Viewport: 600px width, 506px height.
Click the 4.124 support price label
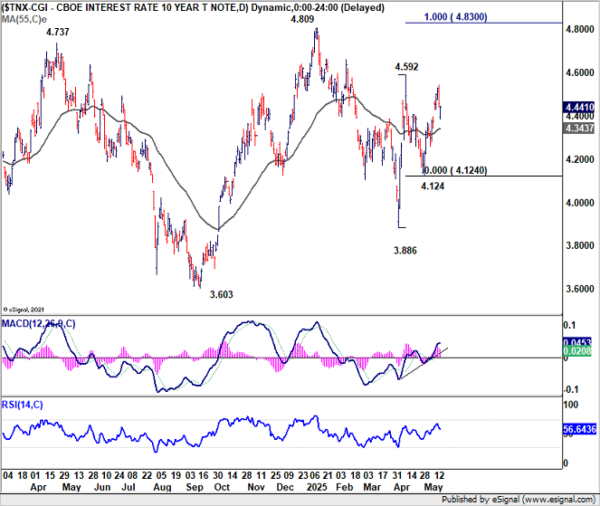tap(433, 186)
